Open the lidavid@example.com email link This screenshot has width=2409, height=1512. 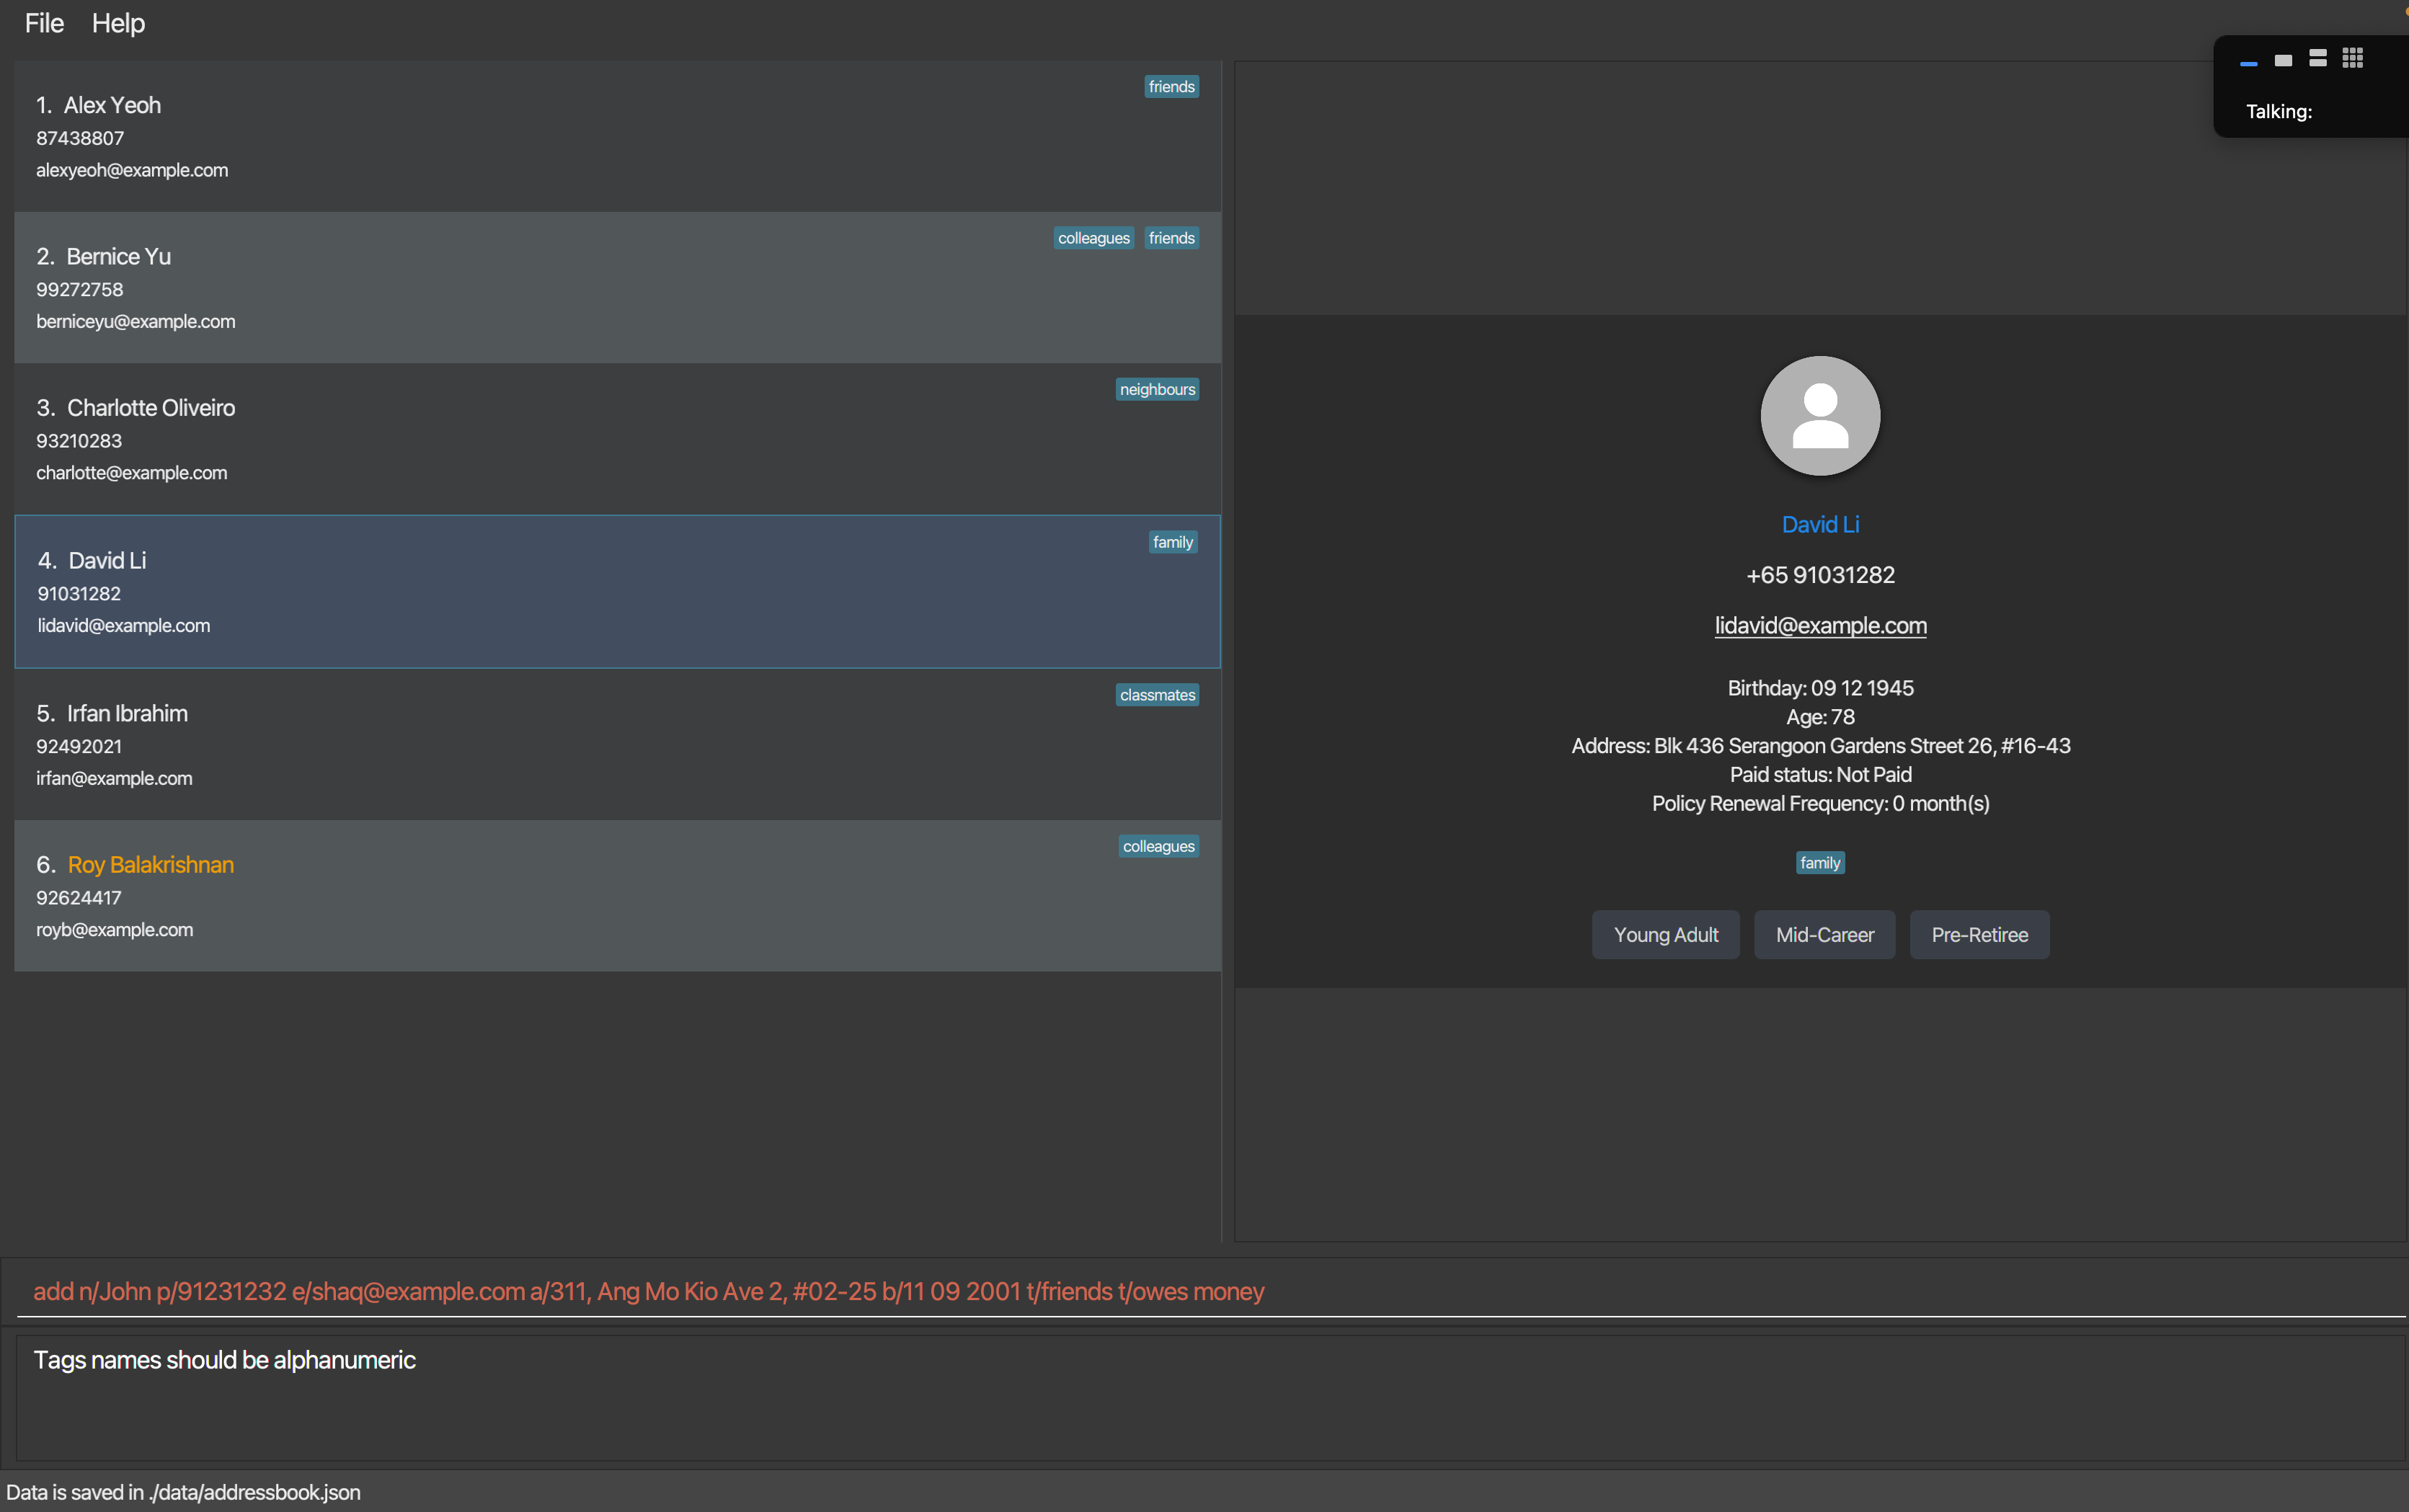[1819, 626]
